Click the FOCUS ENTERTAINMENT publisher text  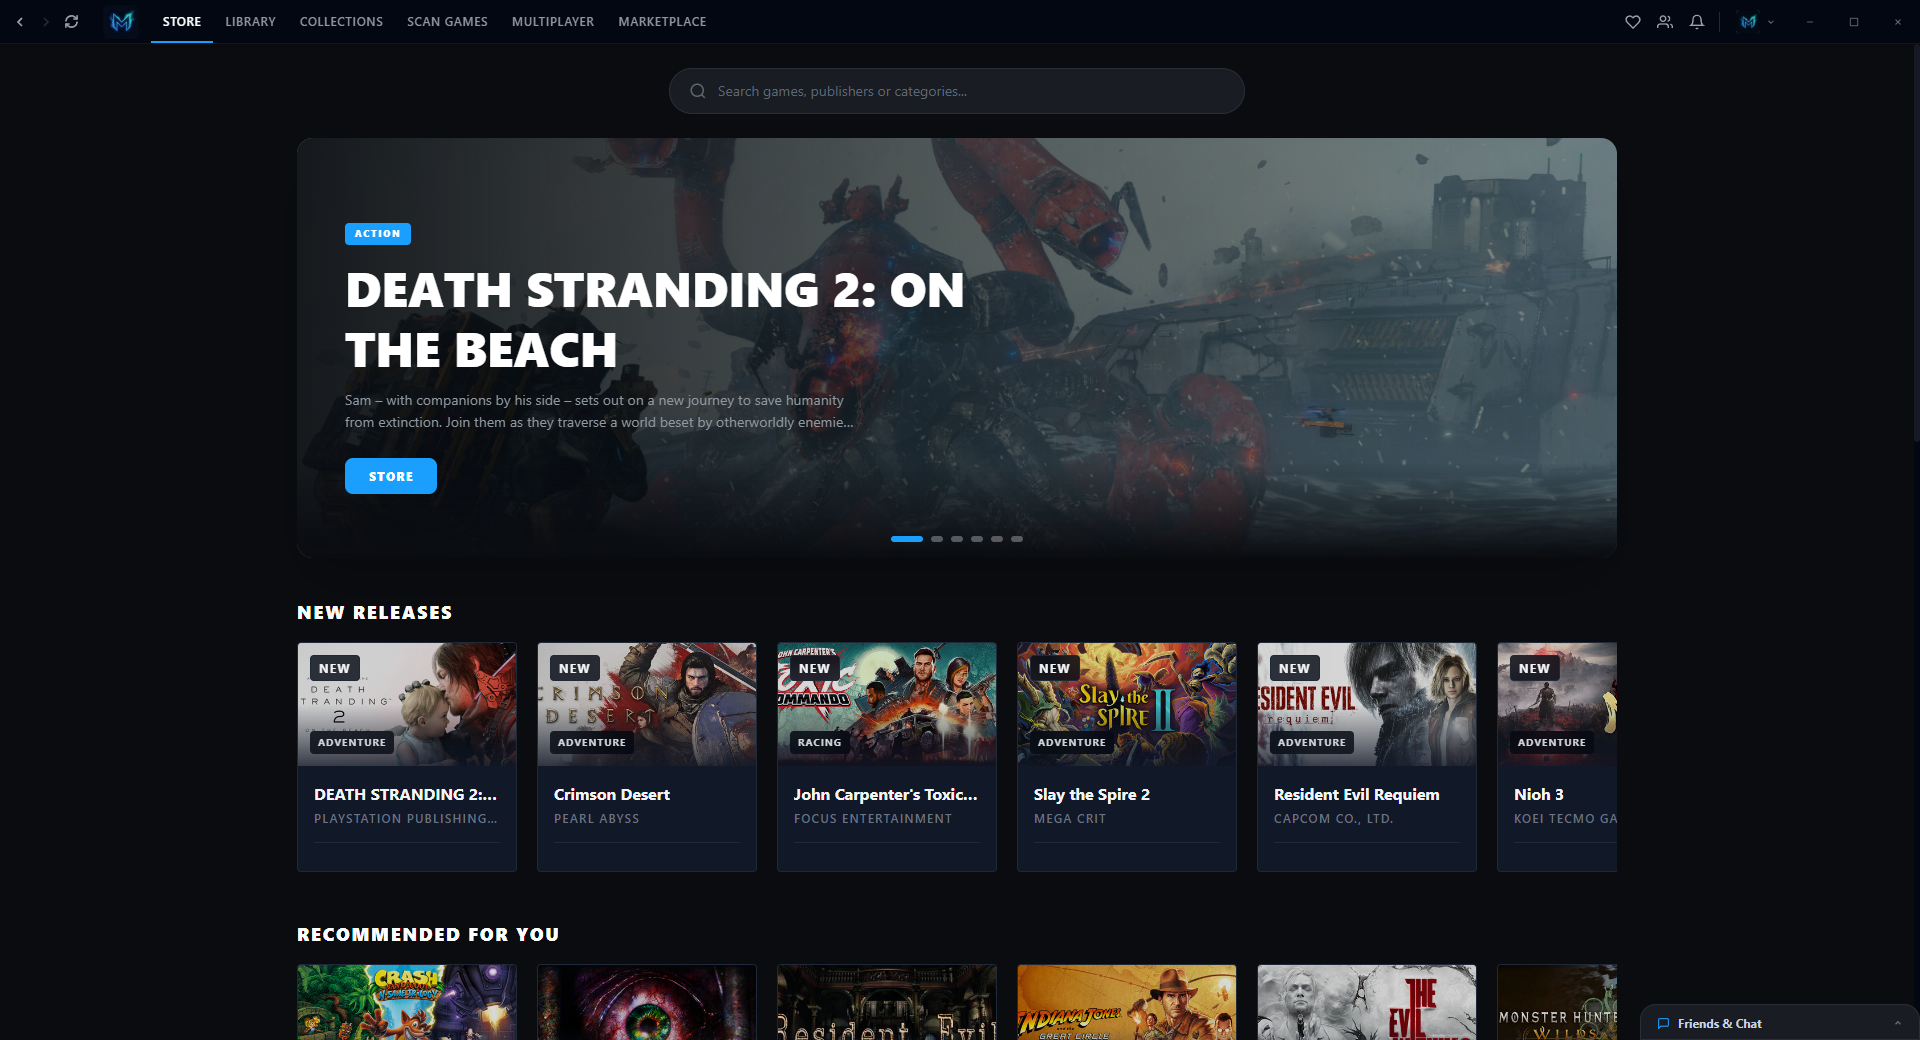(873, 818)
